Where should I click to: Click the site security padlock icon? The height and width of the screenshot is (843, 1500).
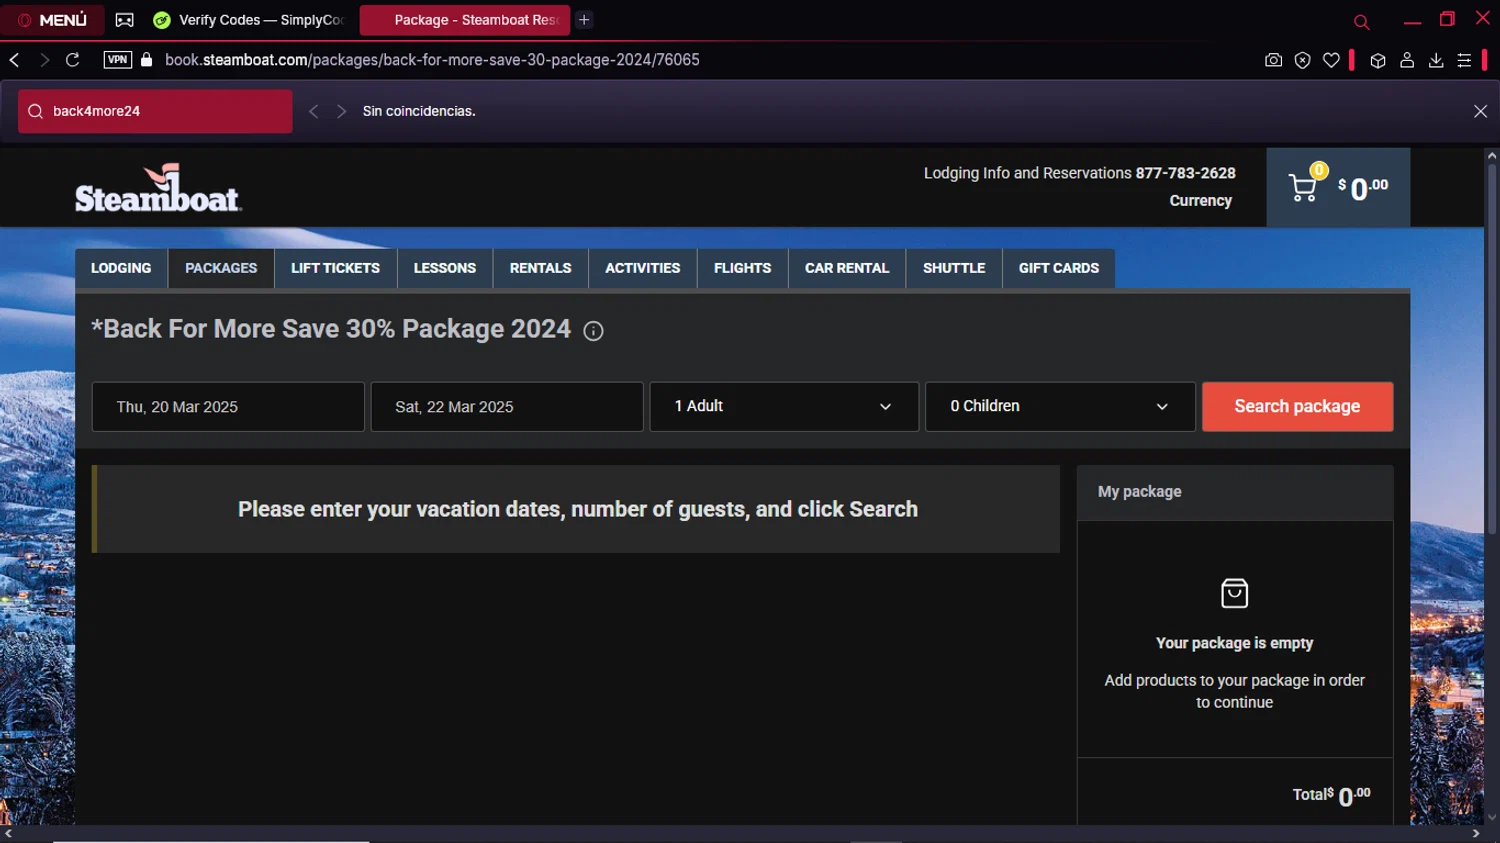[147, 60]
